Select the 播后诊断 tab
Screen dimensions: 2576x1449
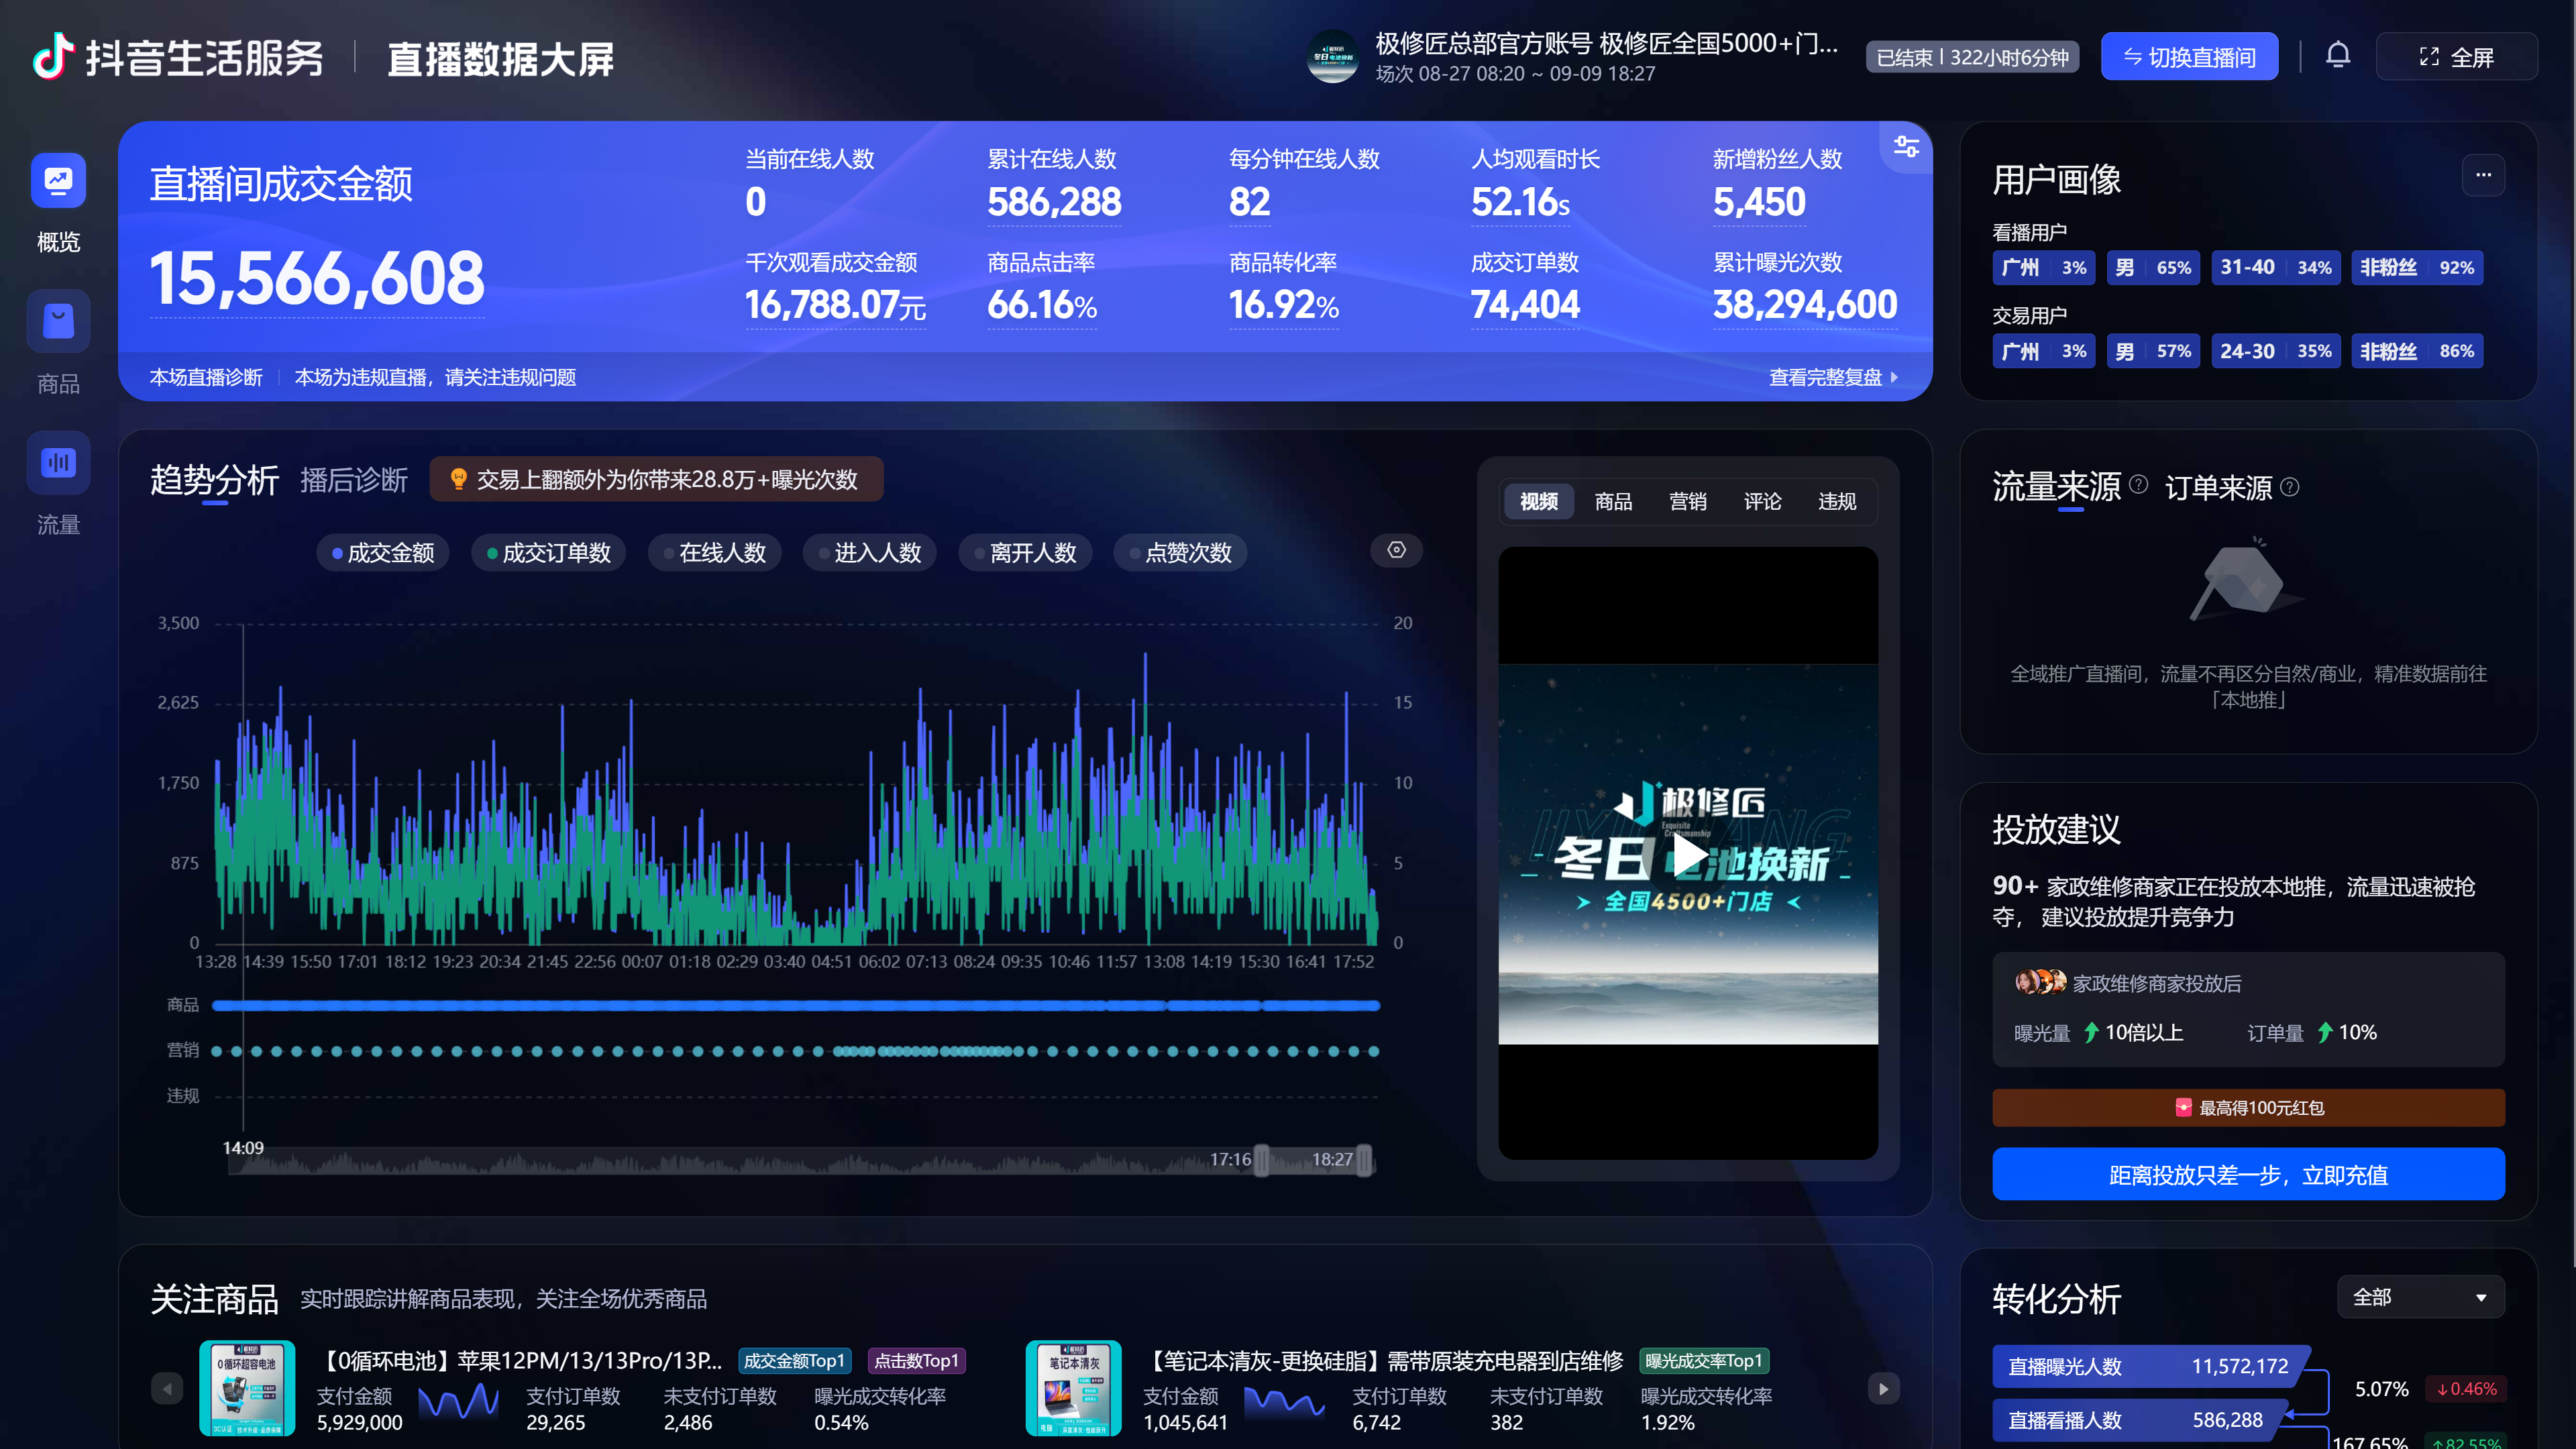(x=354, y=480)
